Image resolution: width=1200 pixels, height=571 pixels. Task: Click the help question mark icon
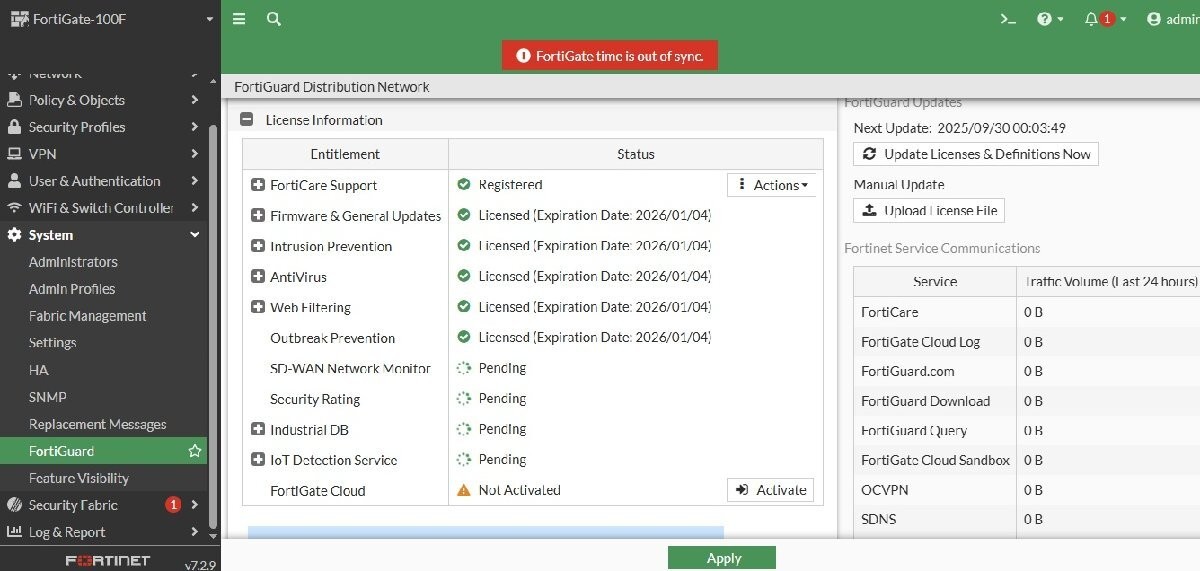point(1044,19)
